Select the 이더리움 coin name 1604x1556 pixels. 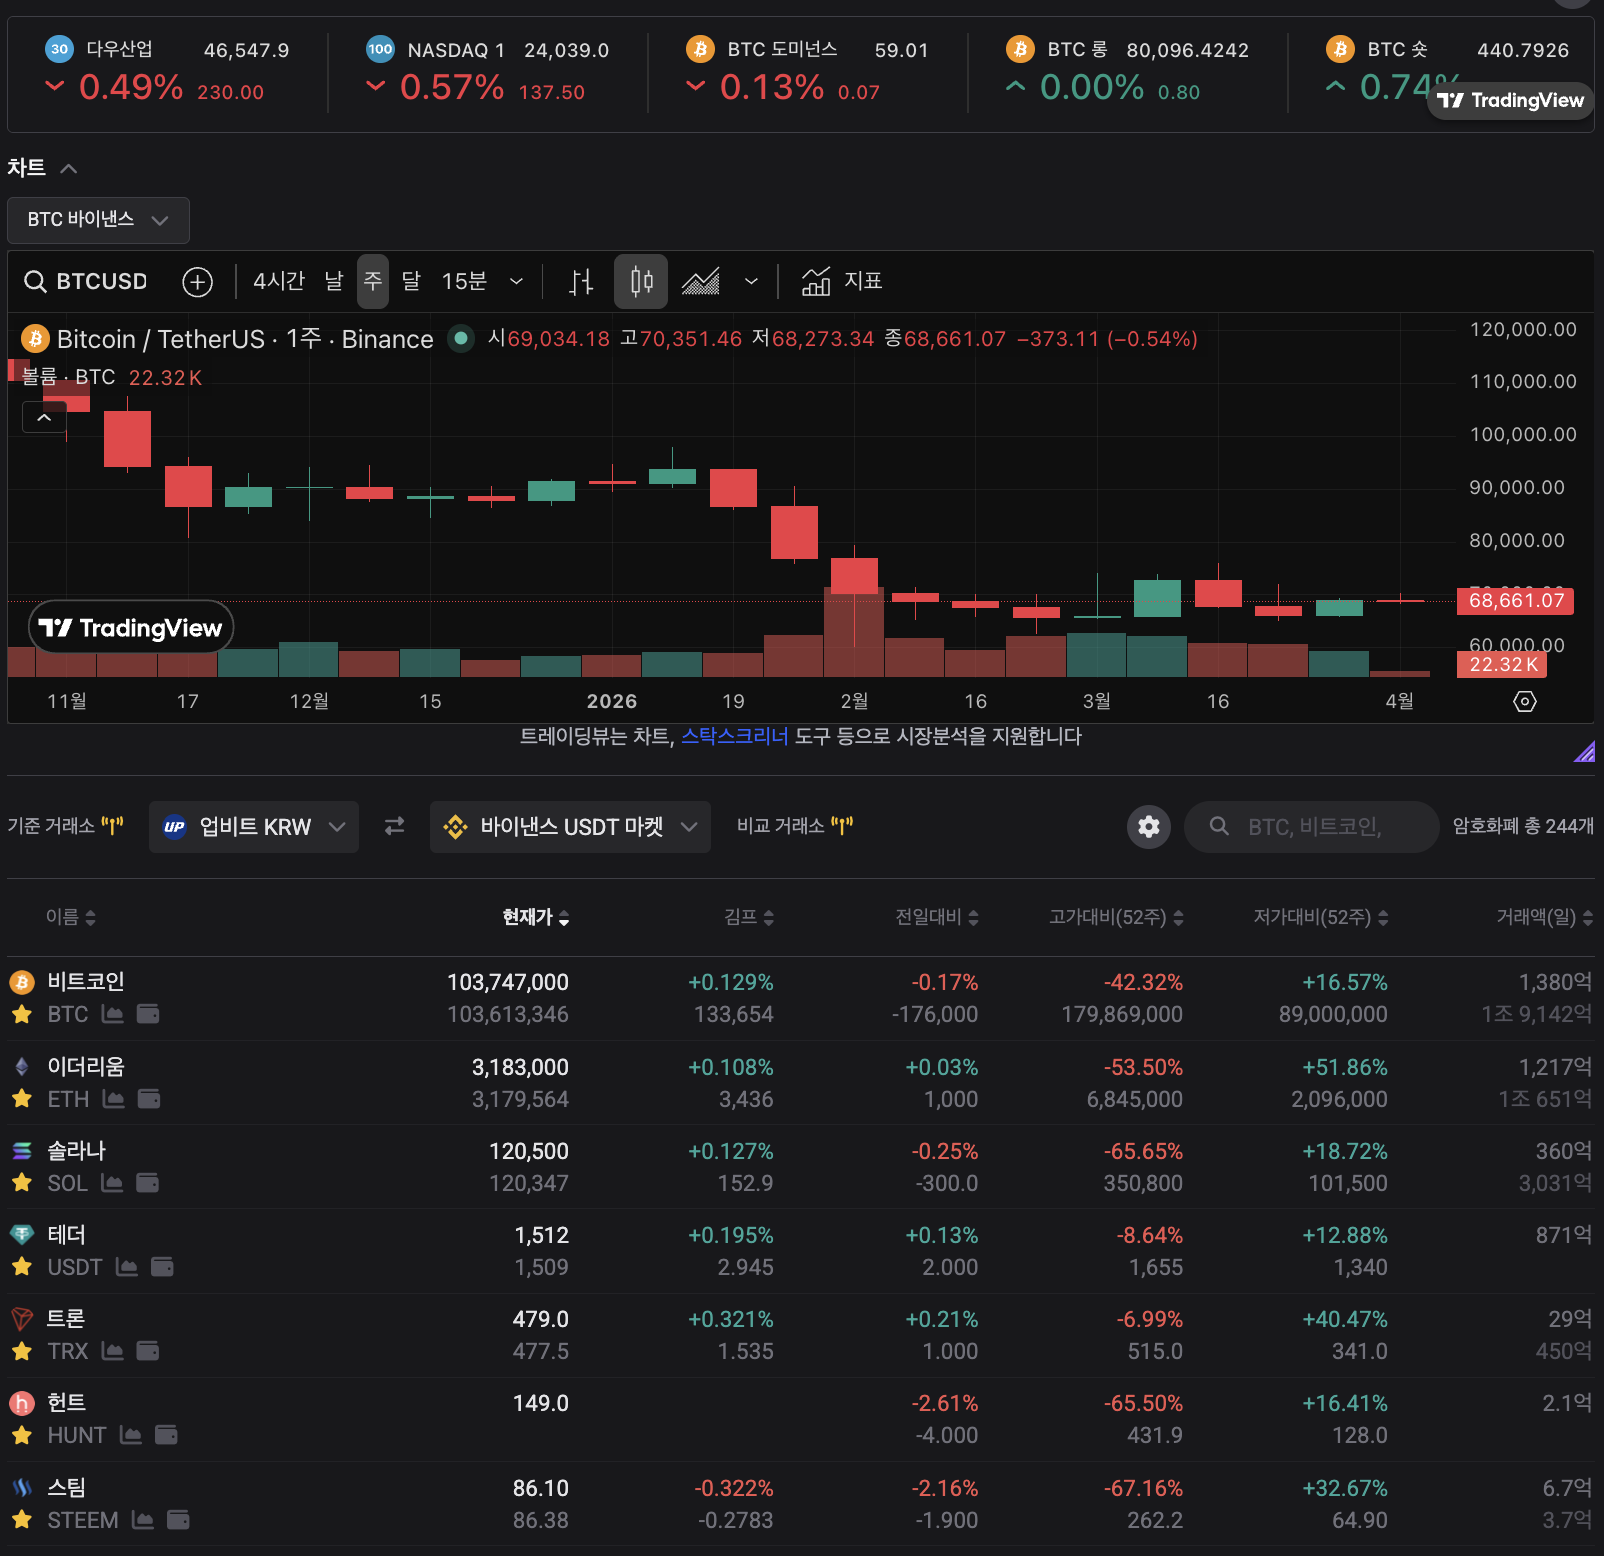(x=86, y=1067)
